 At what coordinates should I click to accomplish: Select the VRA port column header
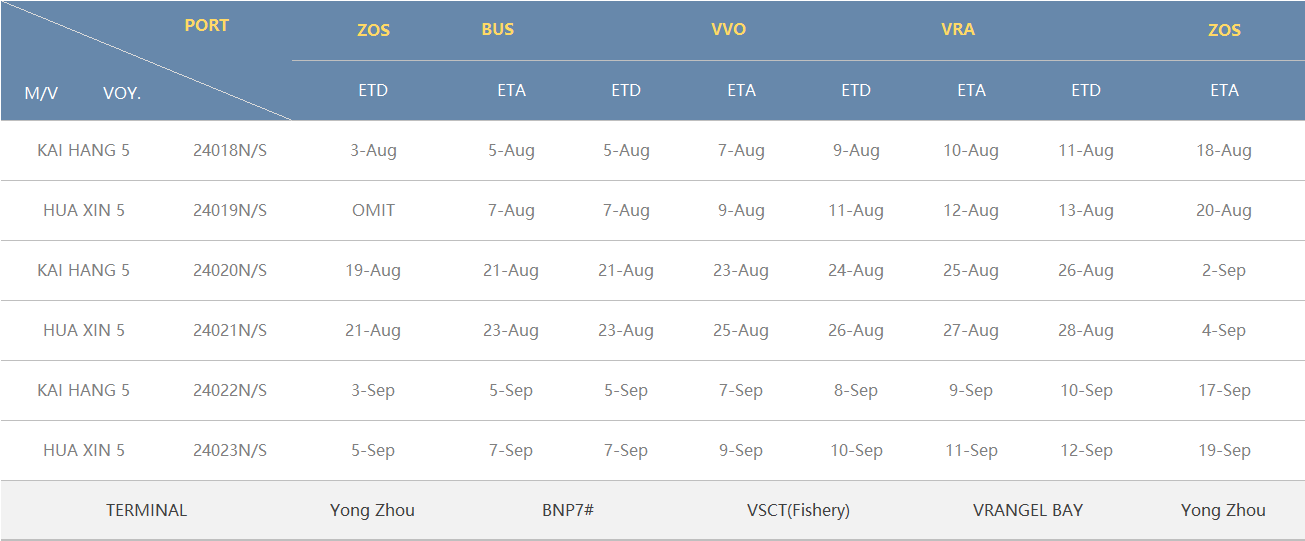pyautogui.click(x=958, y=30)
